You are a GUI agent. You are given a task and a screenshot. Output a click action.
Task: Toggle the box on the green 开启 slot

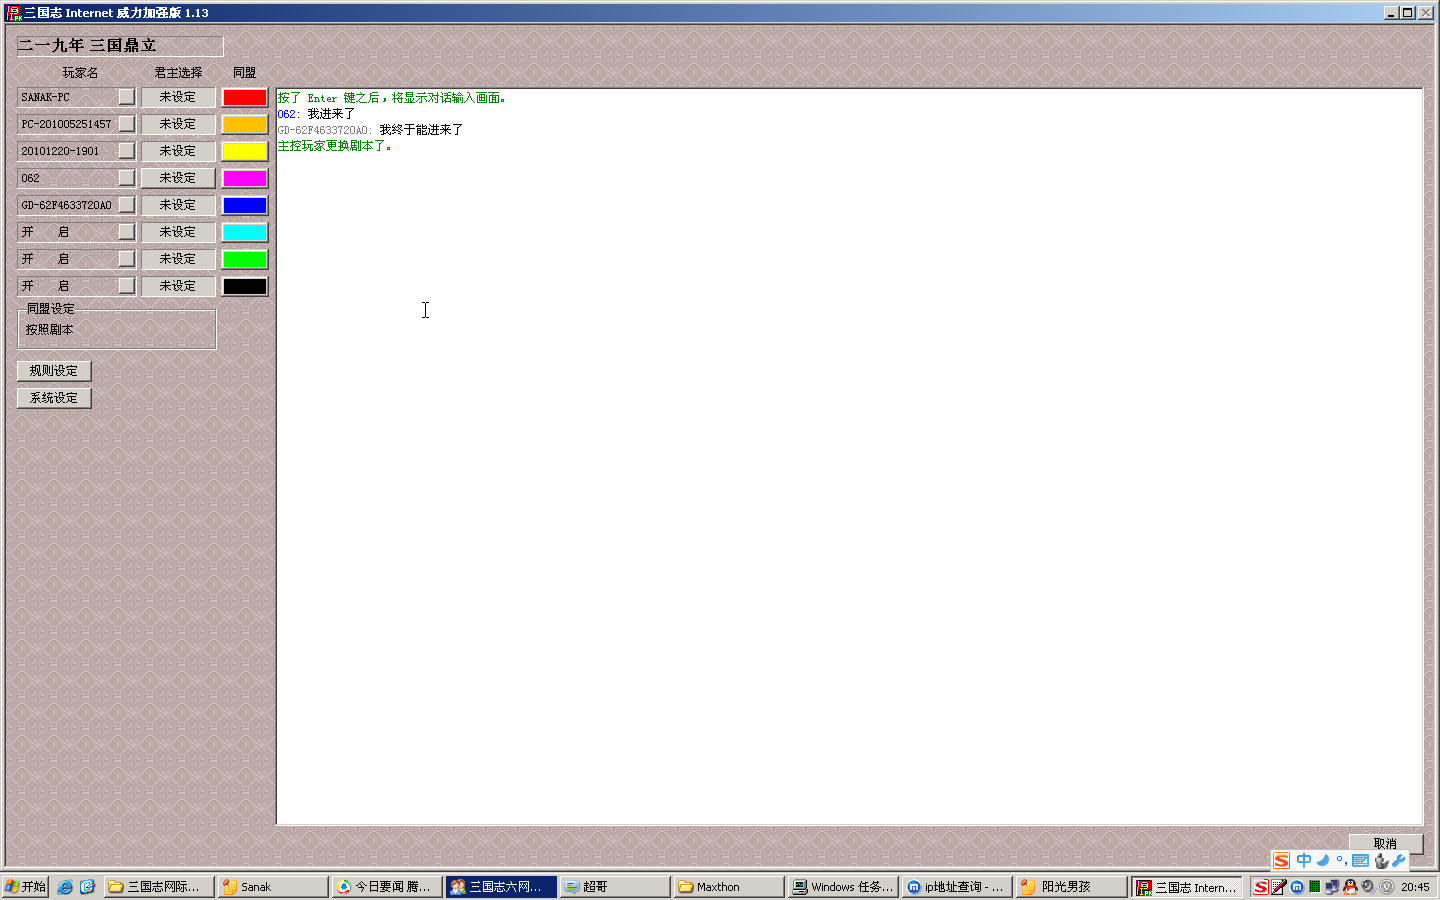click(x=126, y=259)
